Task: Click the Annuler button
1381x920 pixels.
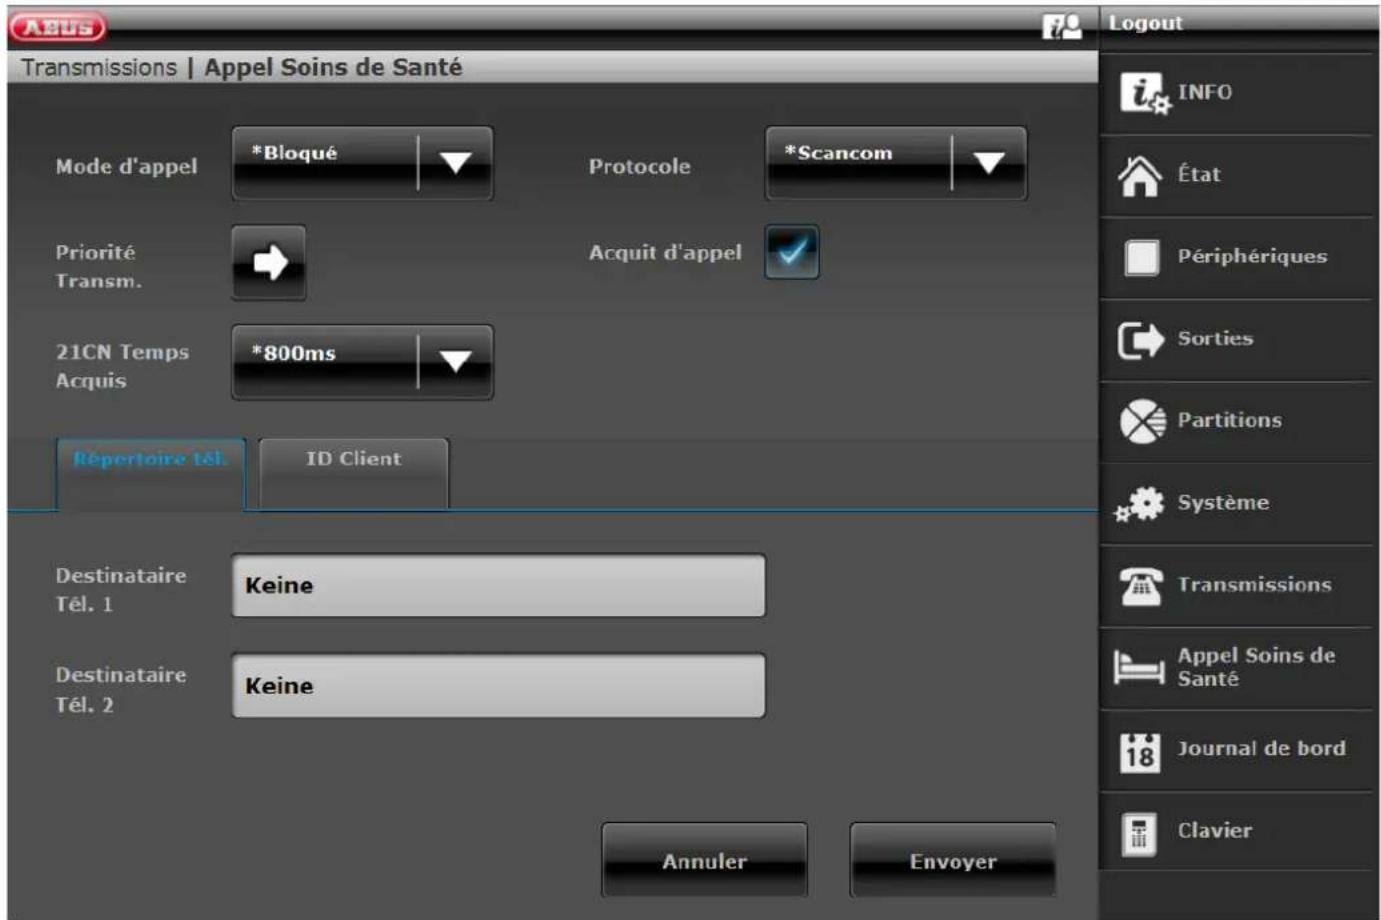Action: click(x=704, y=860)
